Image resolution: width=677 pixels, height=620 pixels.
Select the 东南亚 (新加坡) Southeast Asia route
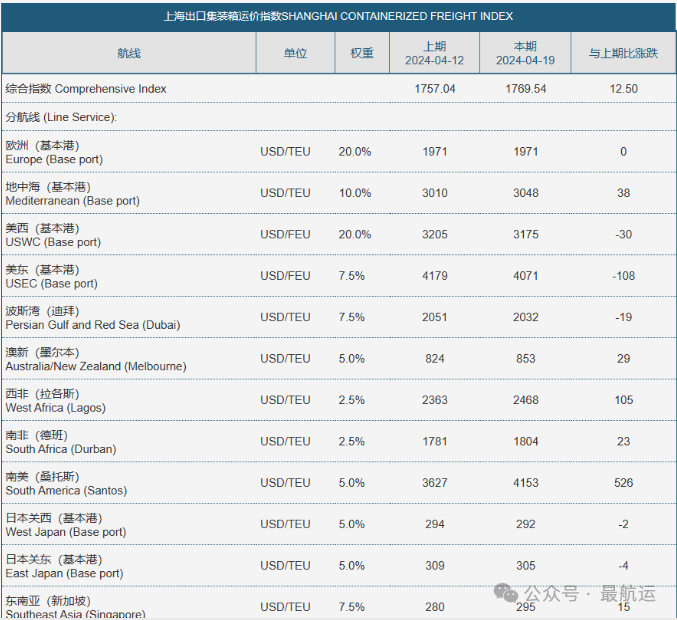tap(76, 607)
